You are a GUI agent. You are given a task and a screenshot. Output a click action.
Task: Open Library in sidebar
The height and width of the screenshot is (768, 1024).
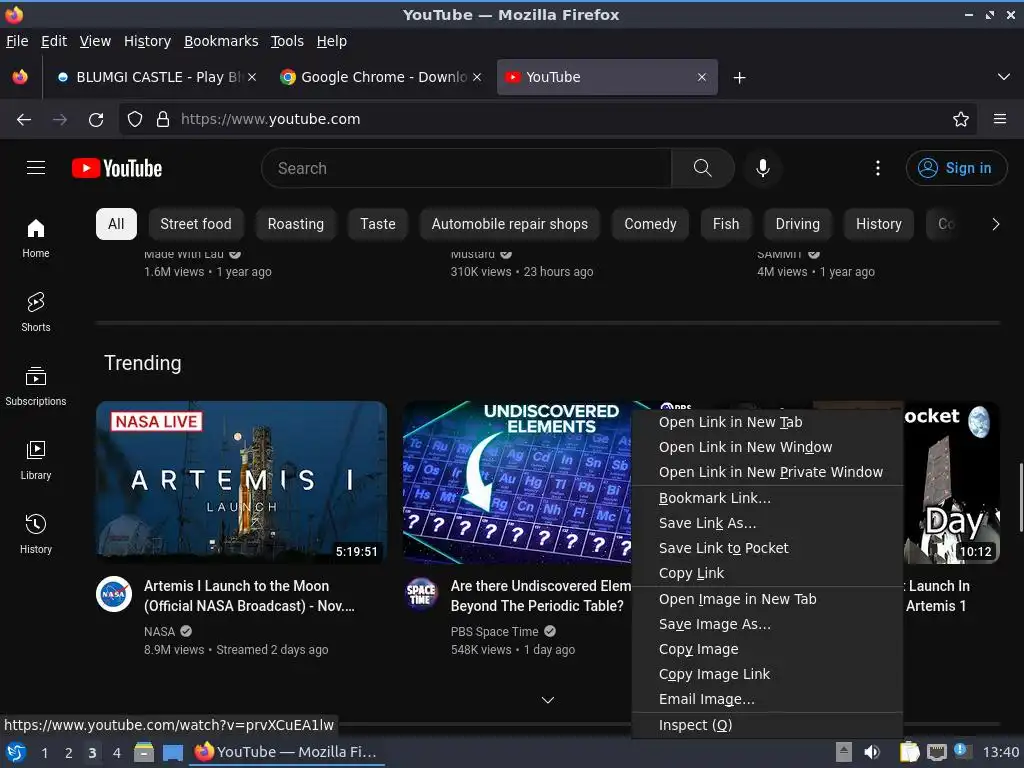[35, 460]
